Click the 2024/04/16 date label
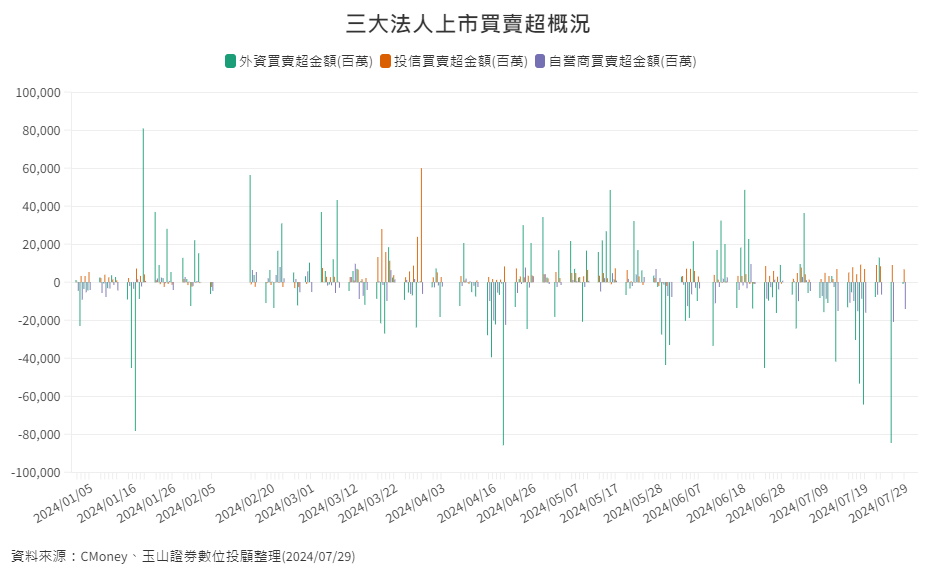Screen dimensions: 936x575 coord(467,504)
